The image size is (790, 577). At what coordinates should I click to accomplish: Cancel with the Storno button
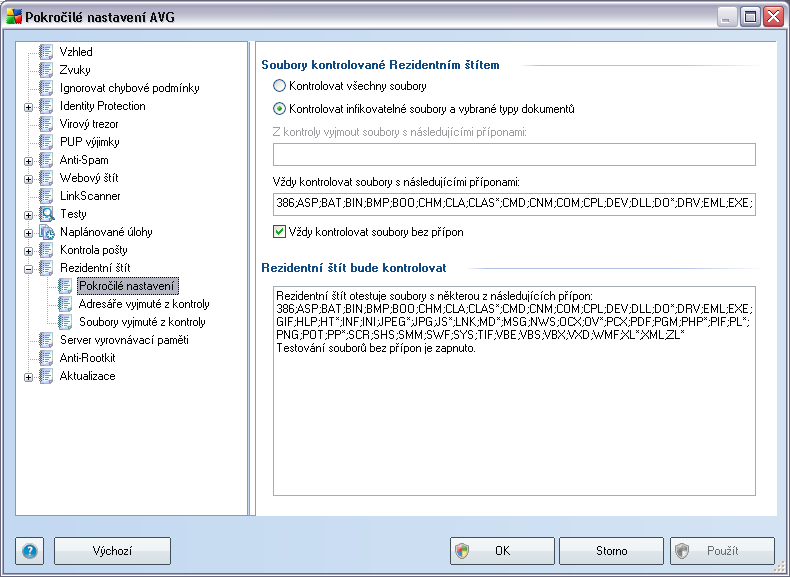pyautogui.click(x=611, y=551)
